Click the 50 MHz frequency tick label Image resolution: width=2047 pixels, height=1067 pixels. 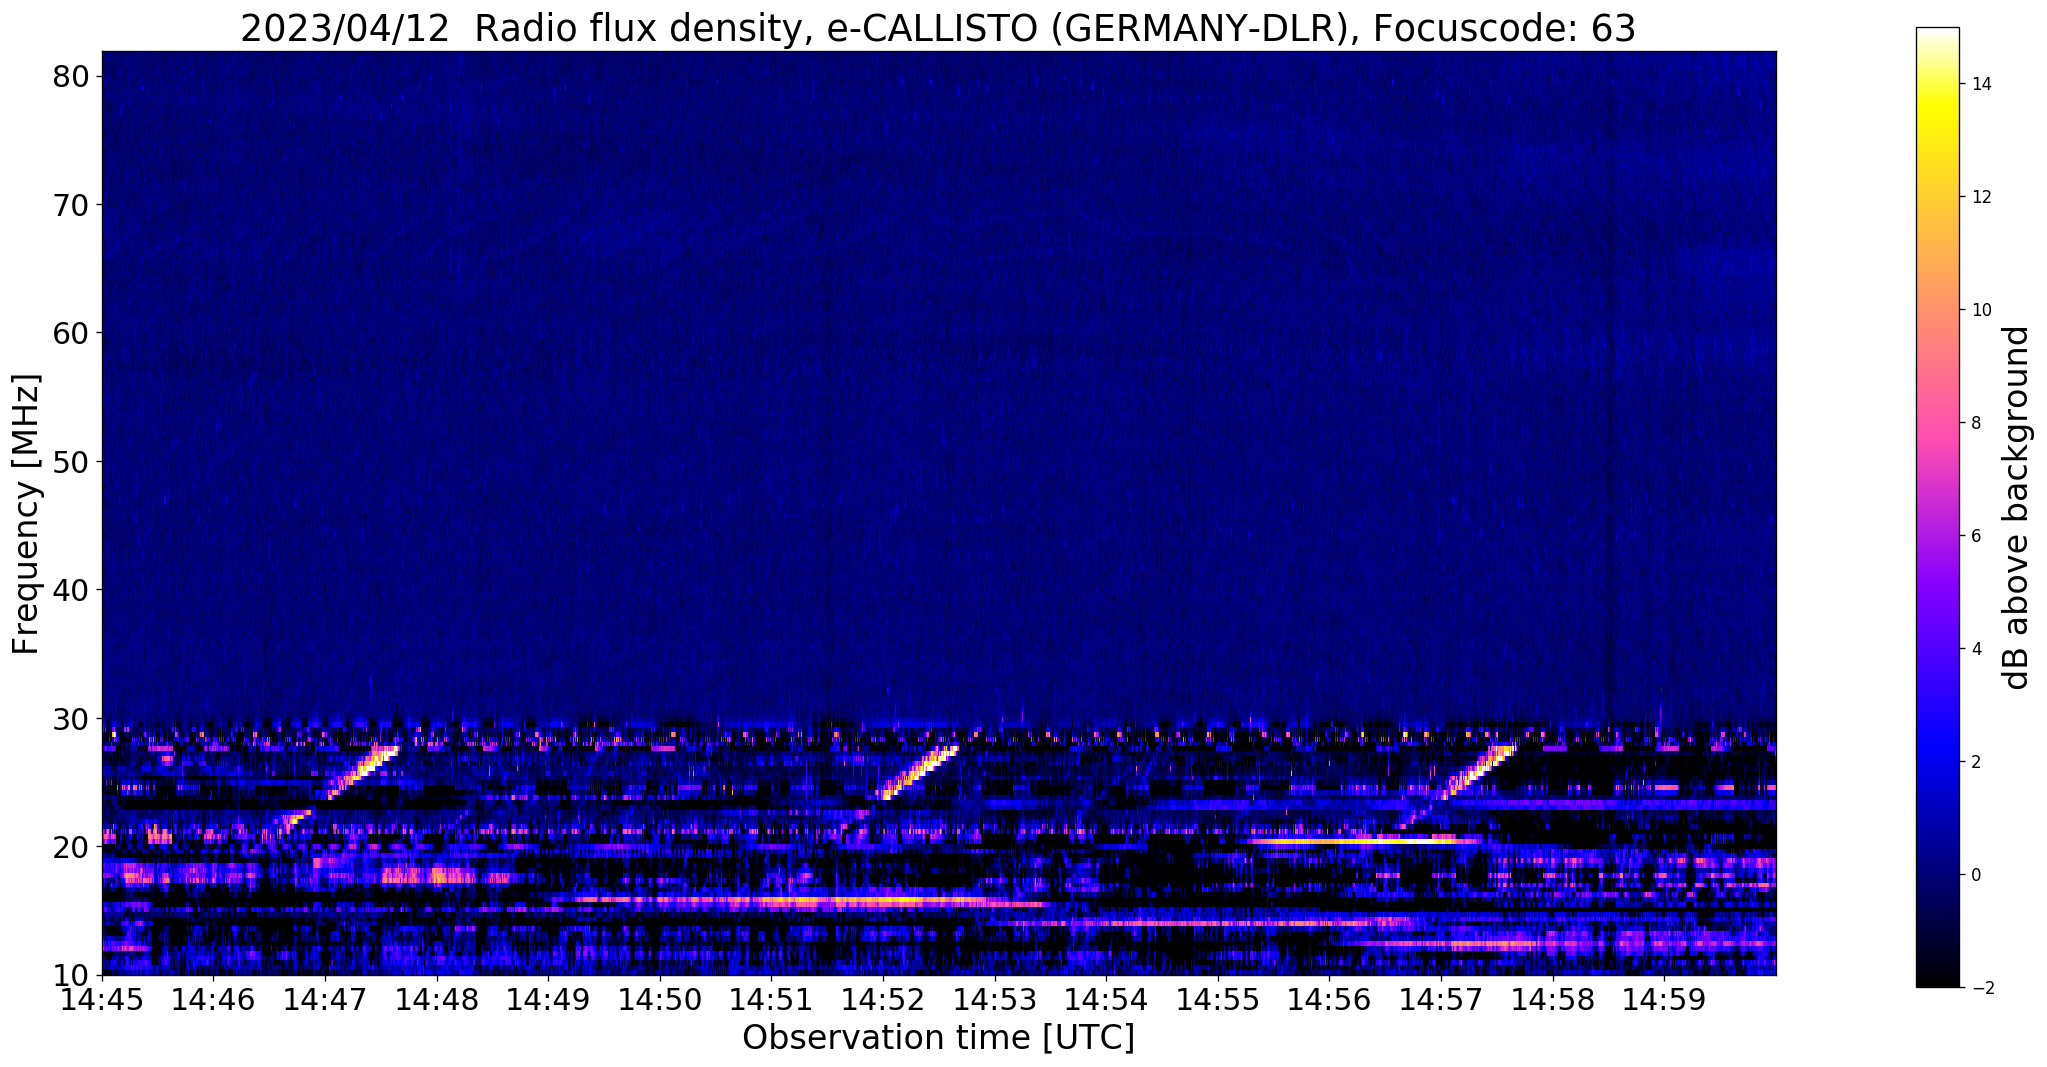[73, 462]
